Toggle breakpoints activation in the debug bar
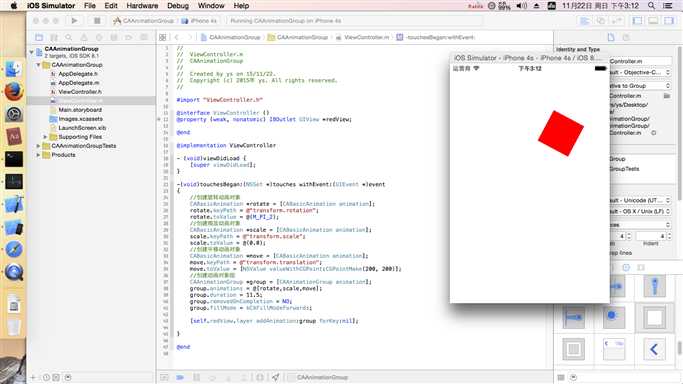Image resolution: width=683 pixels, height=384 pixels. pyautogui.click(x=180, y=377)
